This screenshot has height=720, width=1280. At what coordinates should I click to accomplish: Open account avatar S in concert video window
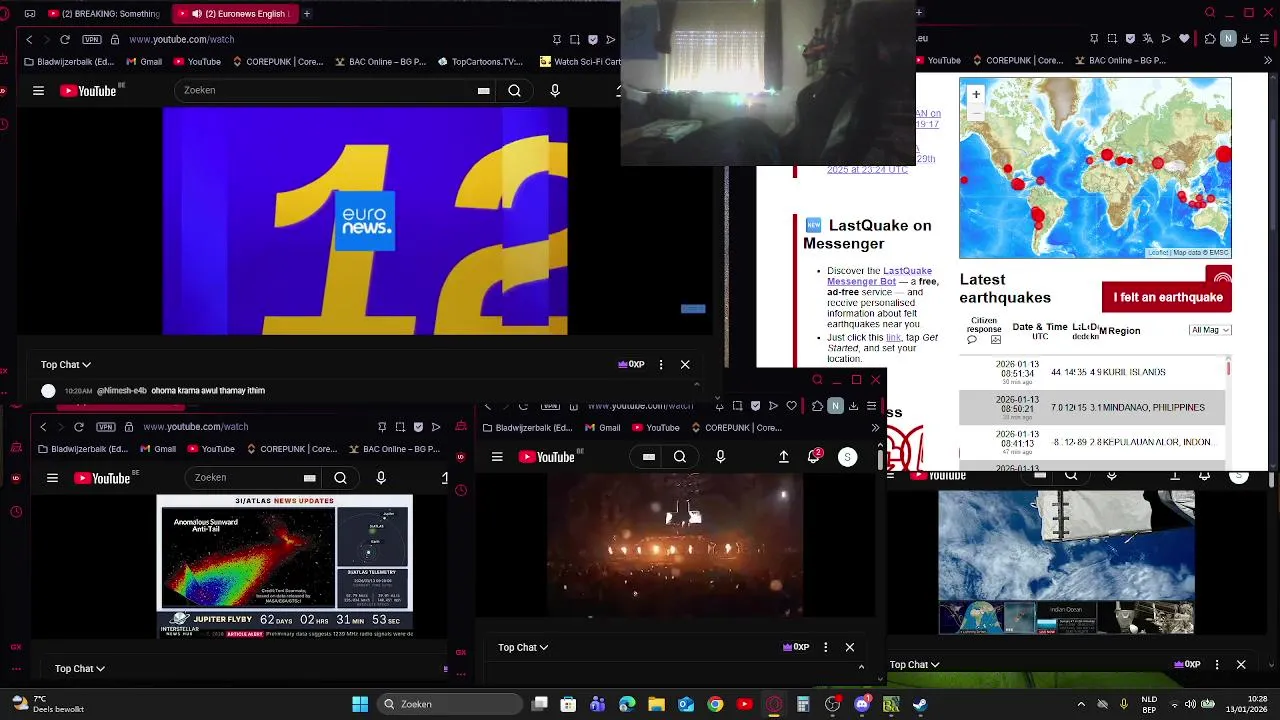click(847, 457)
